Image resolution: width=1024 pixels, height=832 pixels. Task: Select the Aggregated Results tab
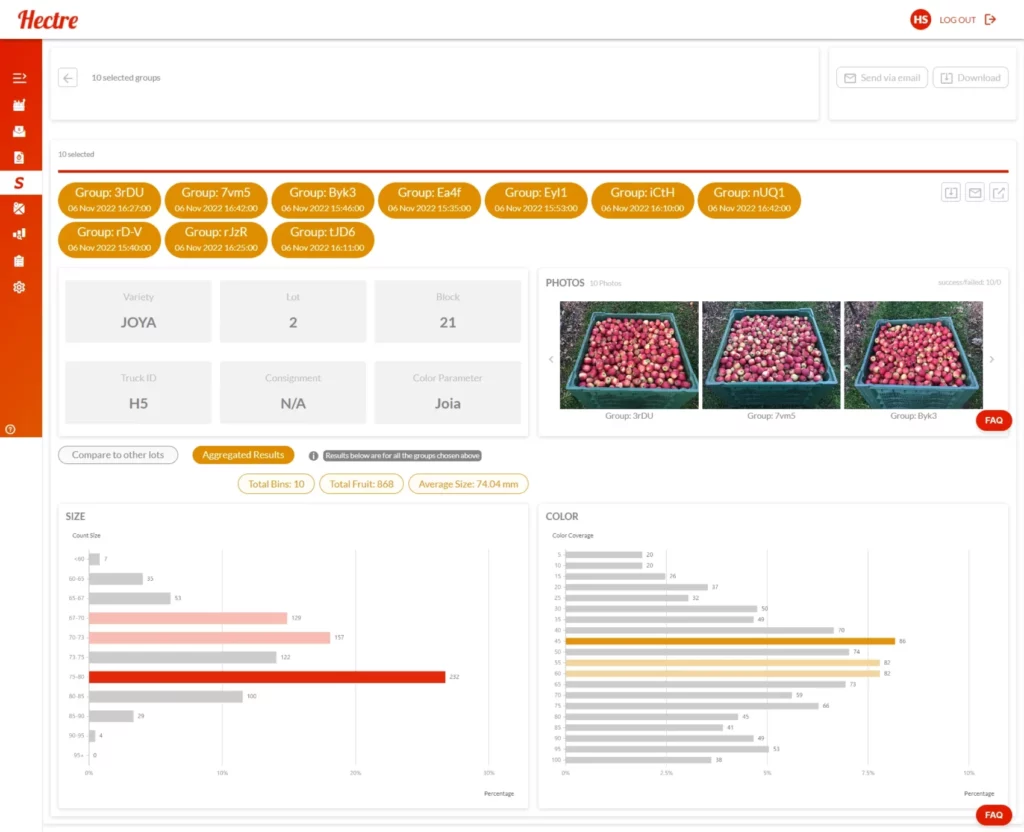pos(243,455)
